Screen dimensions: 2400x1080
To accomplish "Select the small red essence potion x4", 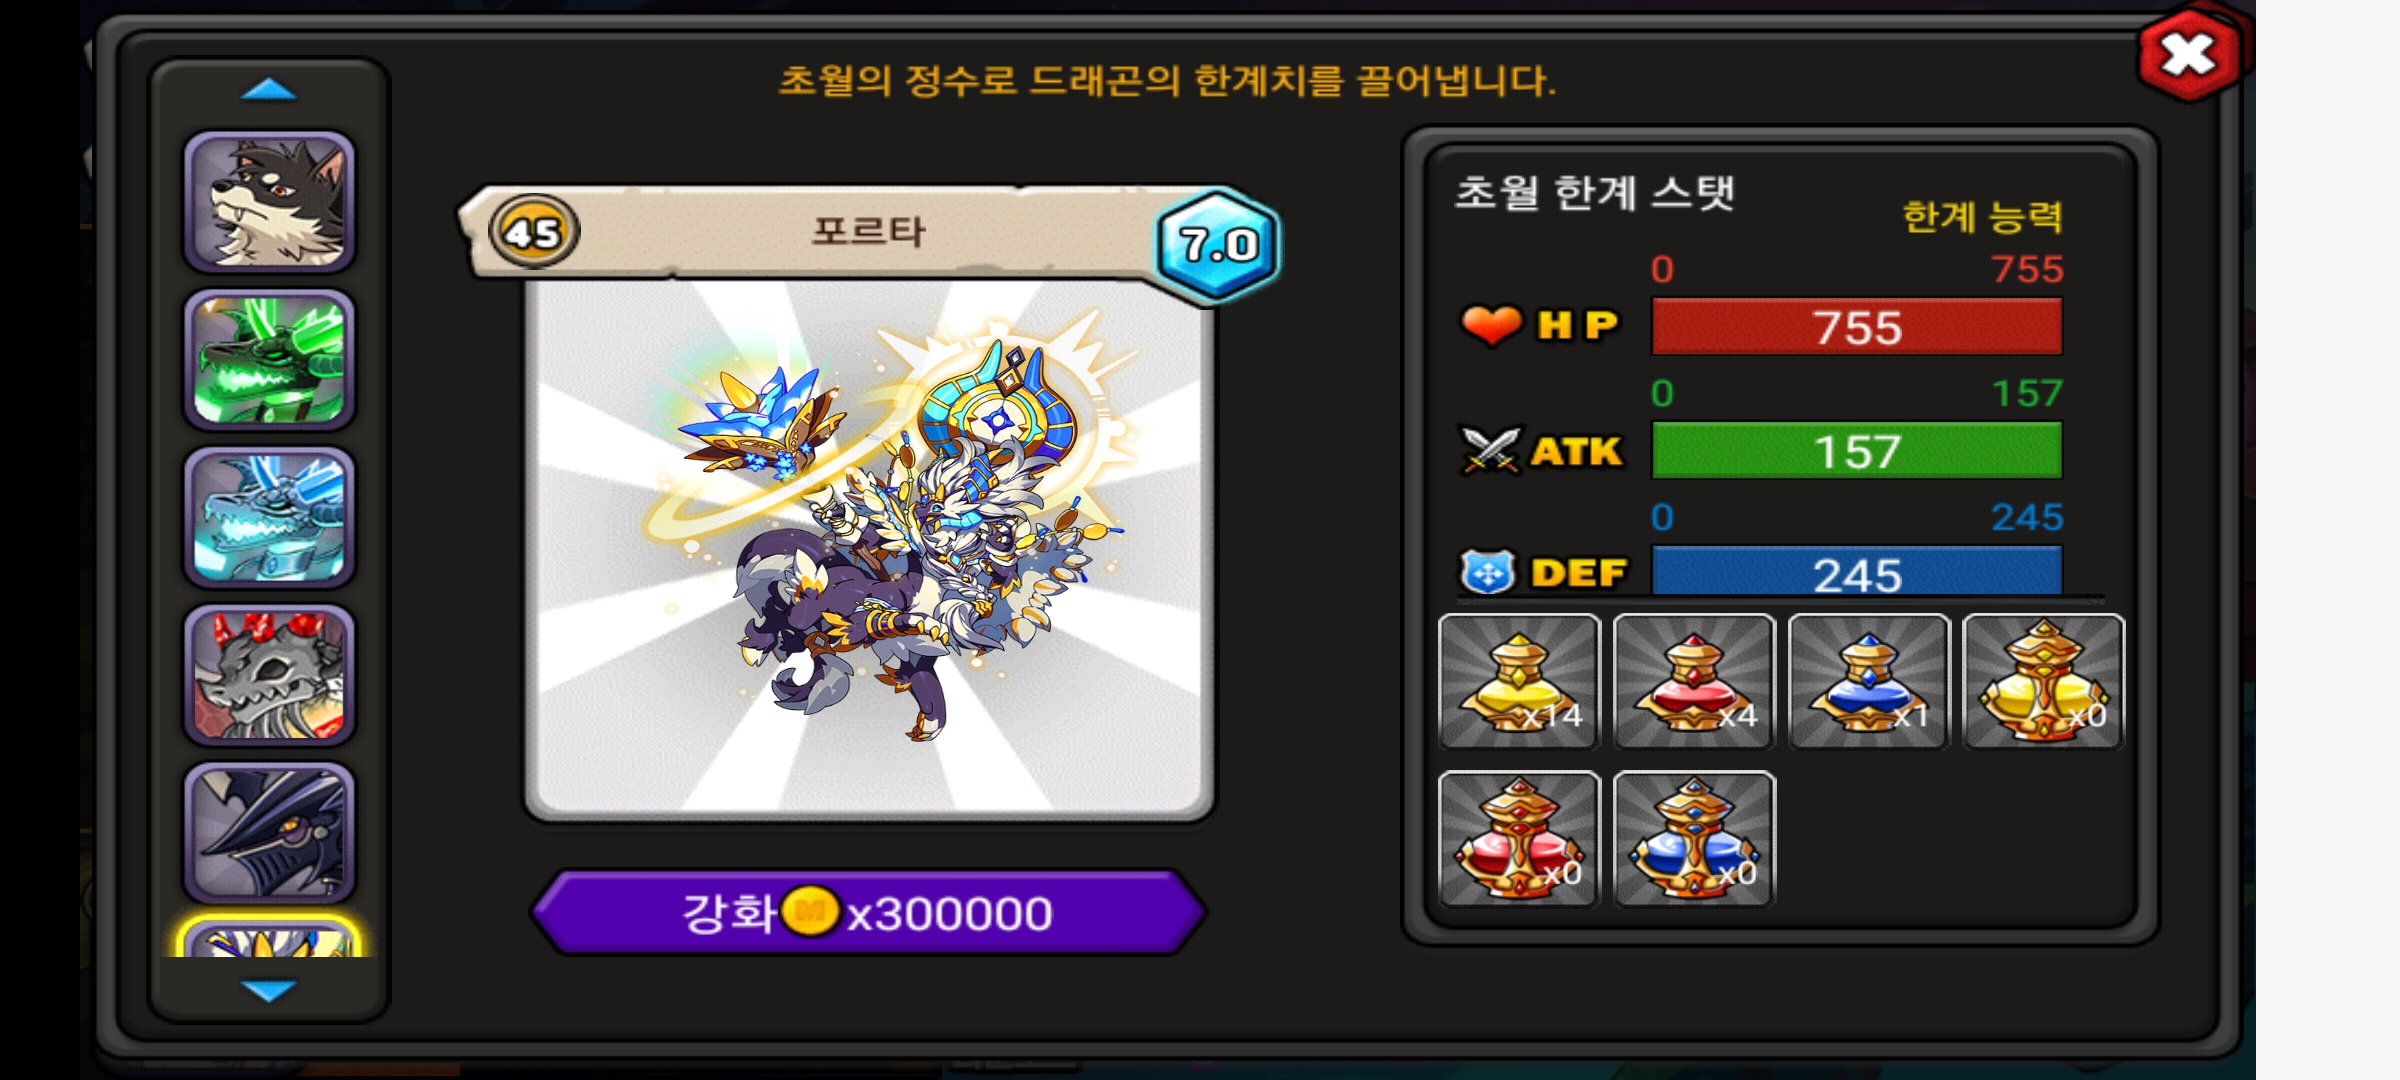I will coord(1694,681).
